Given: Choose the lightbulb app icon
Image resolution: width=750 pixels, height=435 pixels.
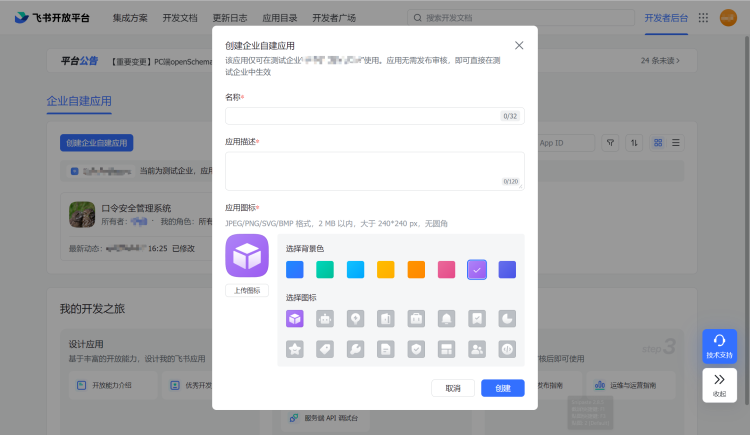Looking at the screenshot, I should point(355,319).
